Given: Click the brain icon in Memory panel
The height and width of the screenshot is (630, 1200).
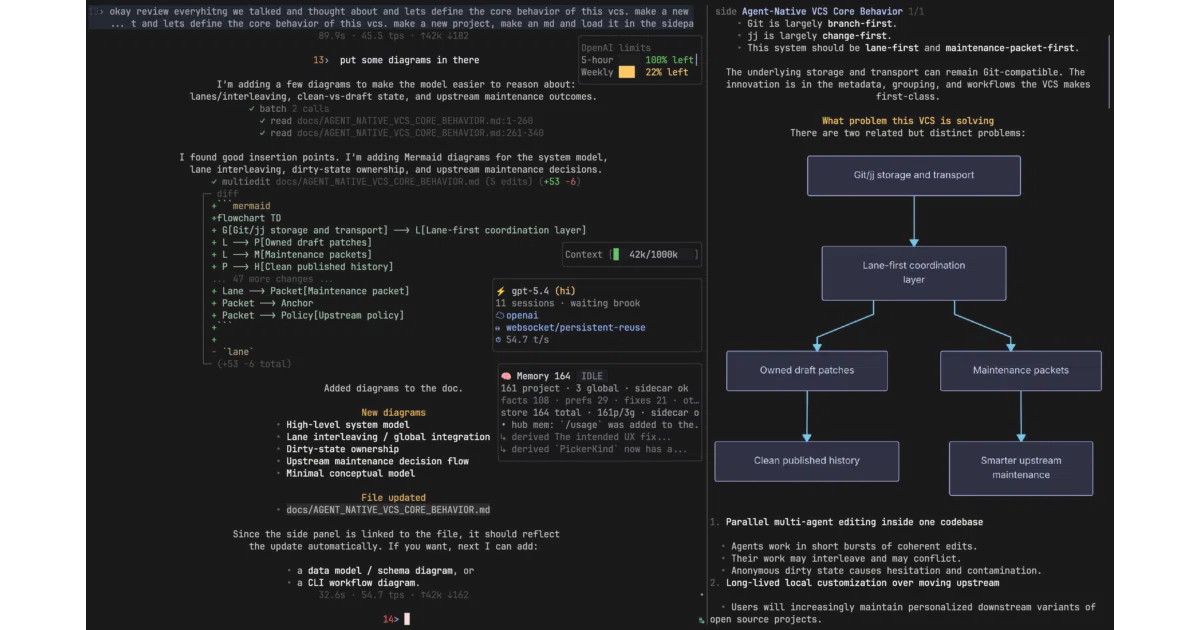Looking at the screenshot, I should 507,376.
